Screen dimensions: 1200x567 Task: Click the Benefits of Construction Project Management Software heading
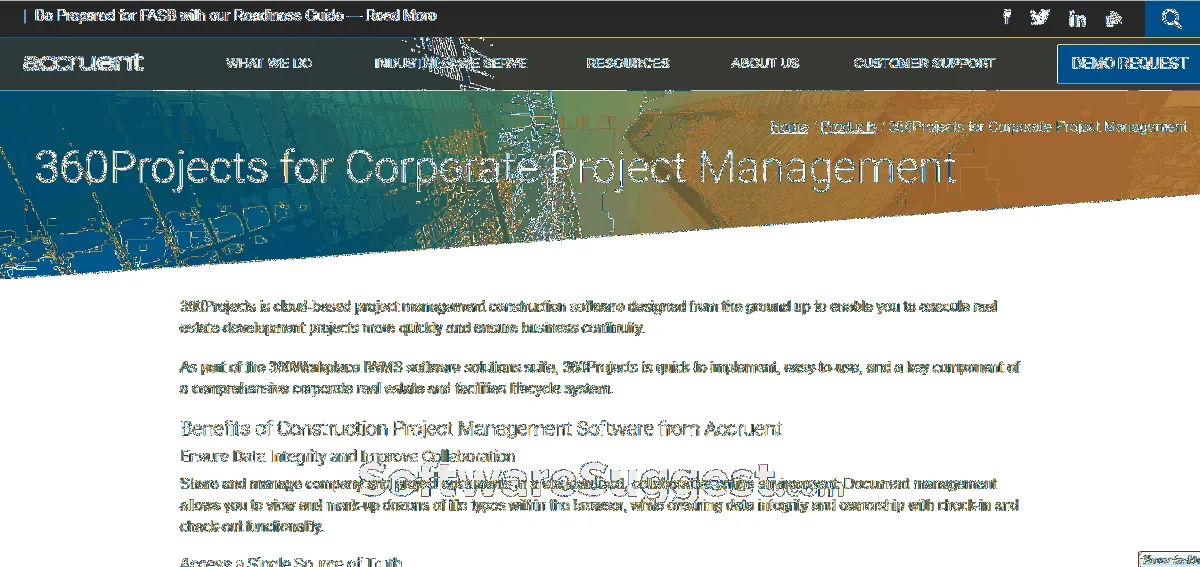[480, 429]
